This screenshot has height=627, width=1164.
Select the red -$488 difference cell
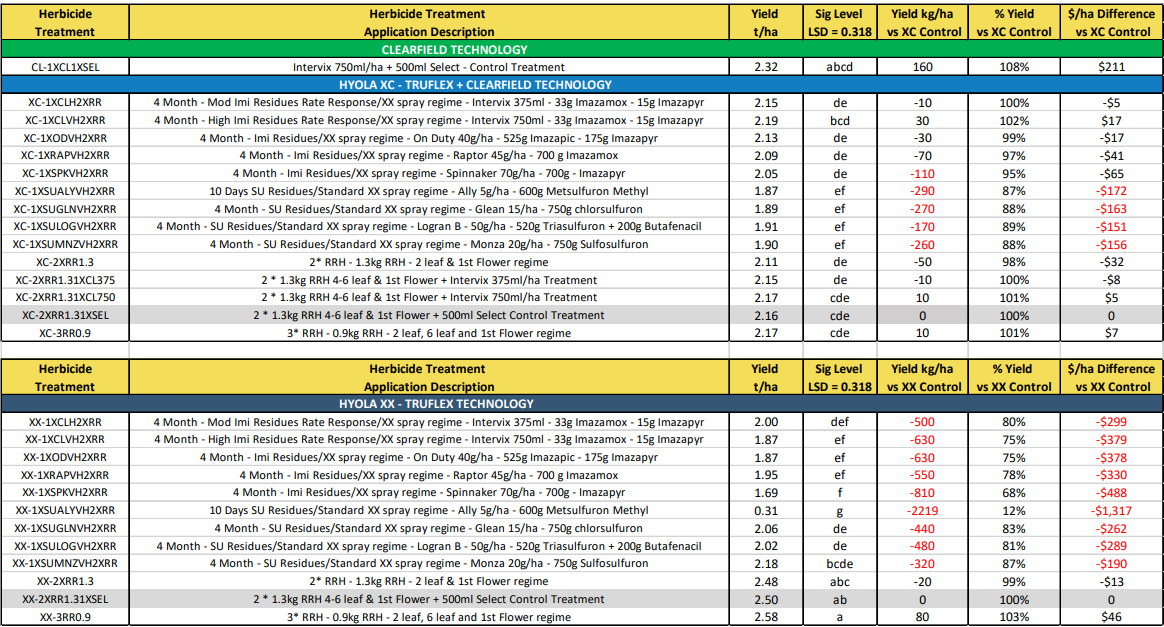point(1111,492)
